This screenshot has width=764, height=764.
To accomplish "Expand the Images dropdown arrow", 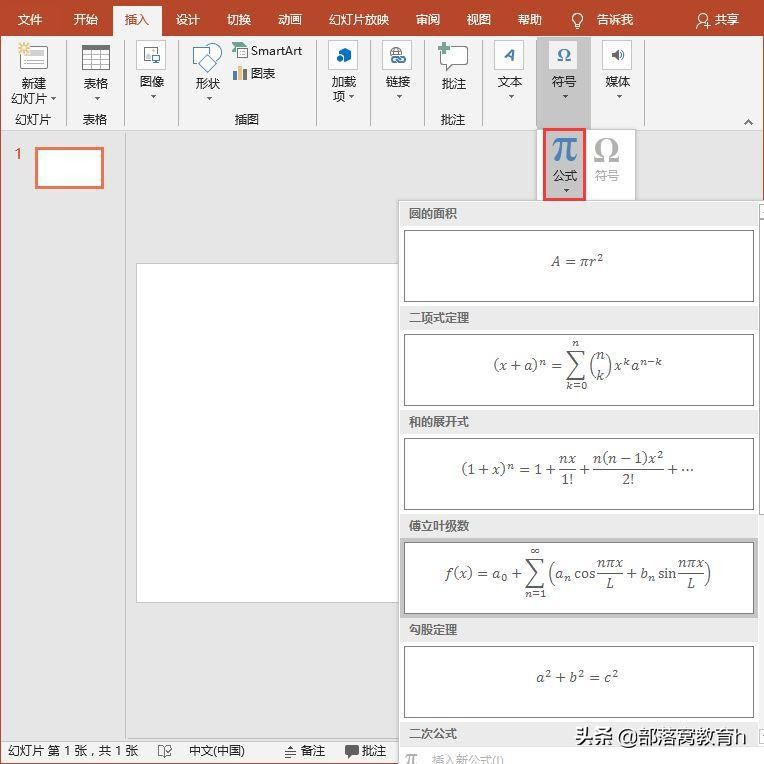I will (153, 97).
